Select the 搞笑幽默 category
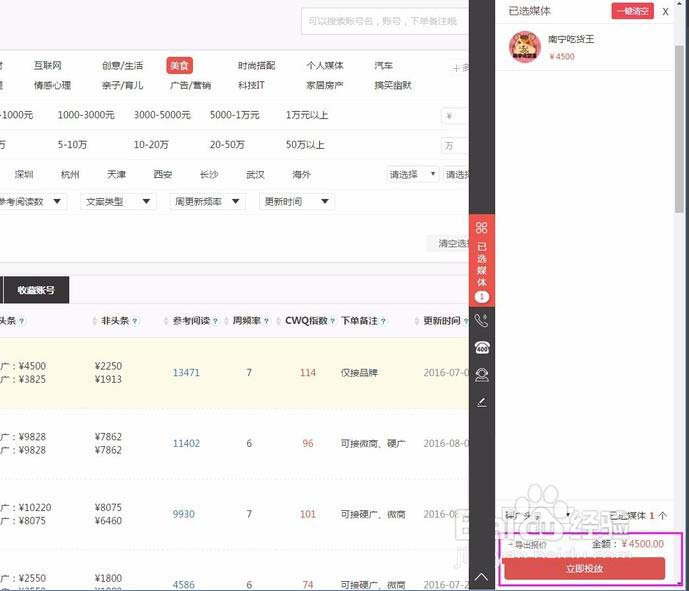This screenshot has height=591, width=689. click(393, 85)
